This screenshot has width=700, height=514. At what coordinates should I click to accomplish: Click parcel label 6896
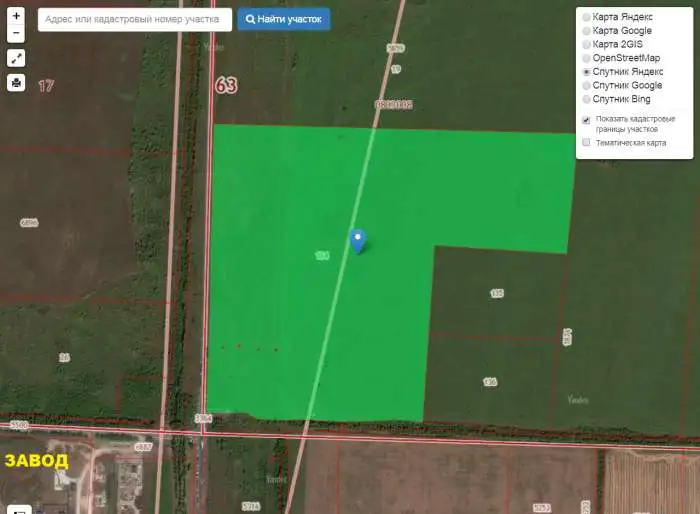(29, 222)
